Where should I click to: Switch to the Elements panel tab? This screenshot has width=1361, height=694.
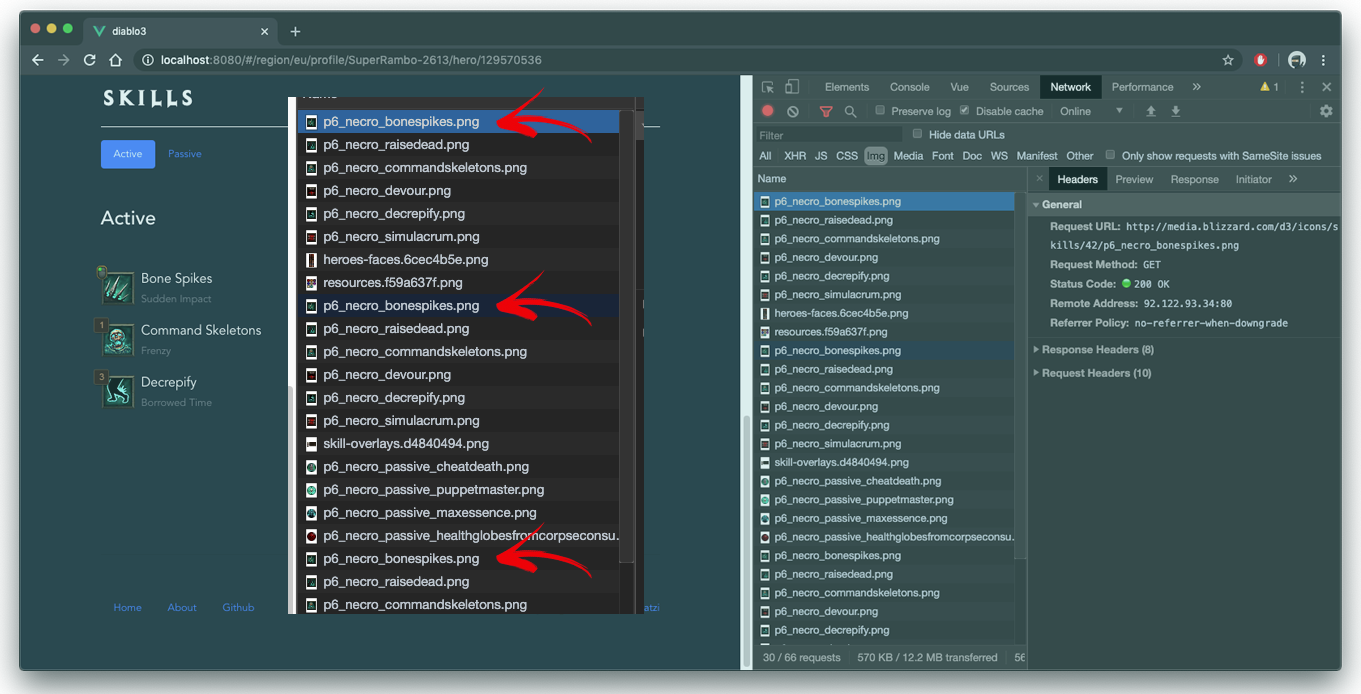847,87
